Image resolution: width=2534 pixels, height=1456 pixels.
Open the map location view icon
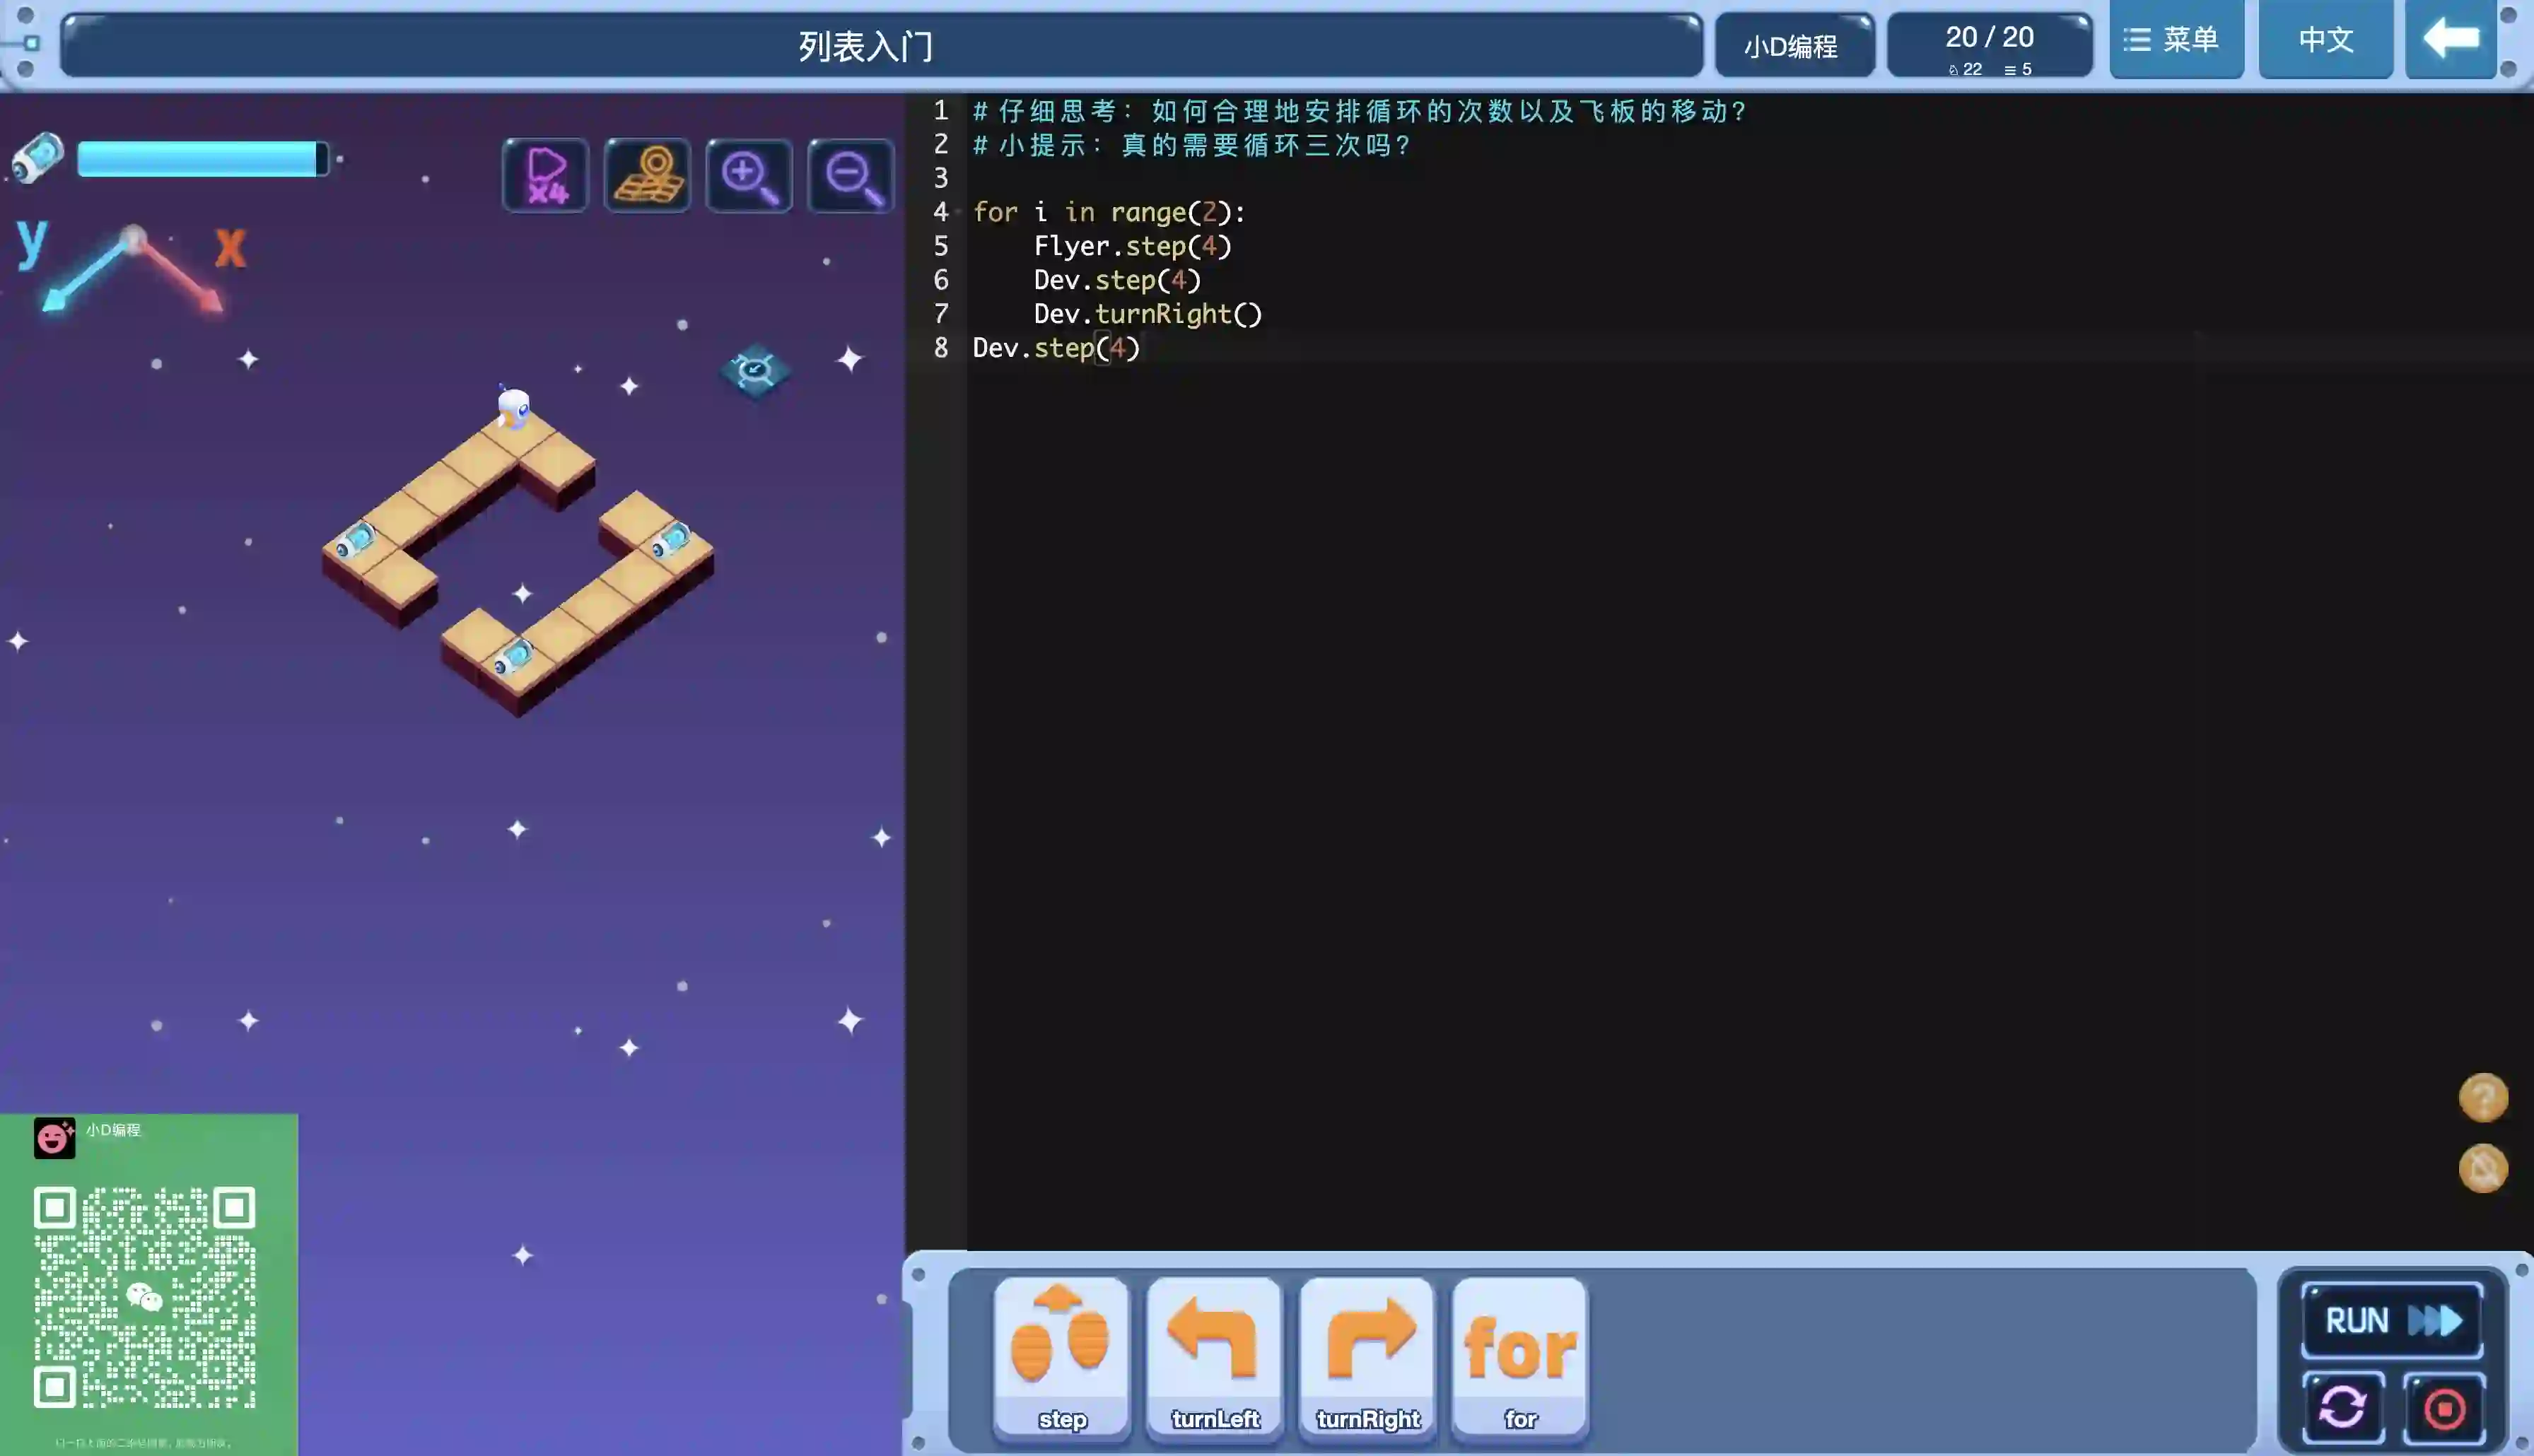point(647,176)
